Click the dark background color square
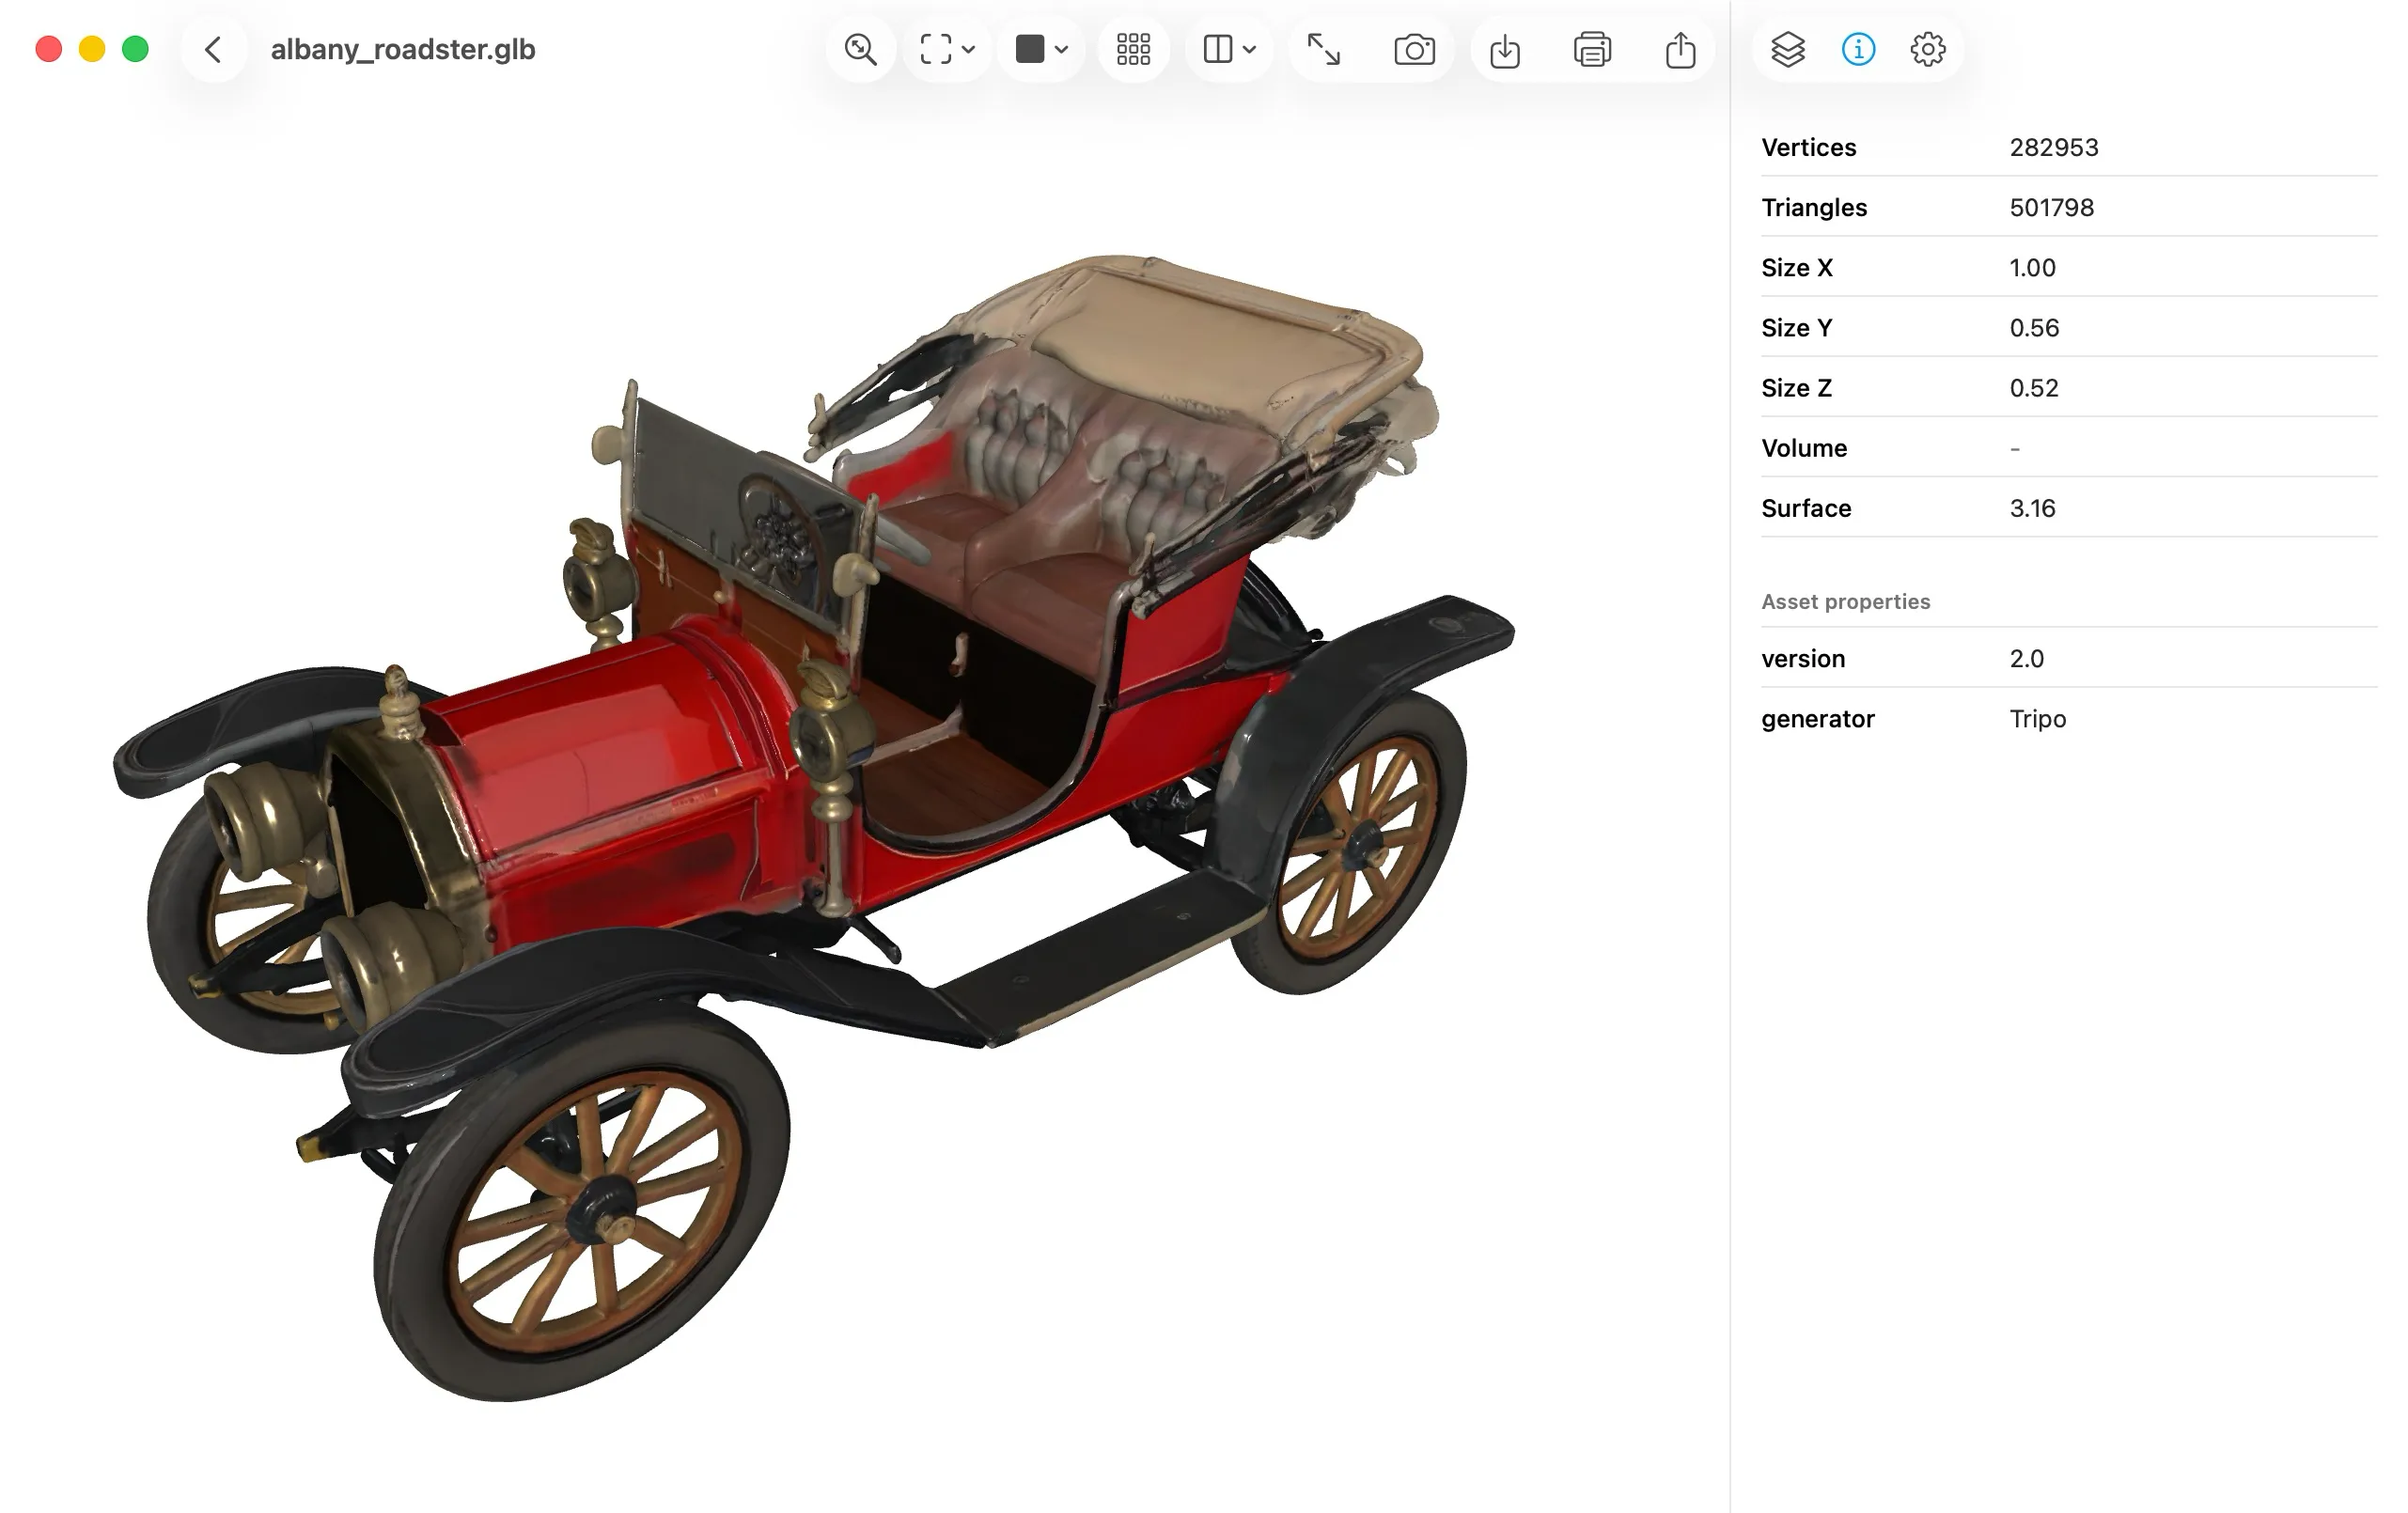The image size is (2408, 1513). pyautogui.click(x=1029, y=49)
